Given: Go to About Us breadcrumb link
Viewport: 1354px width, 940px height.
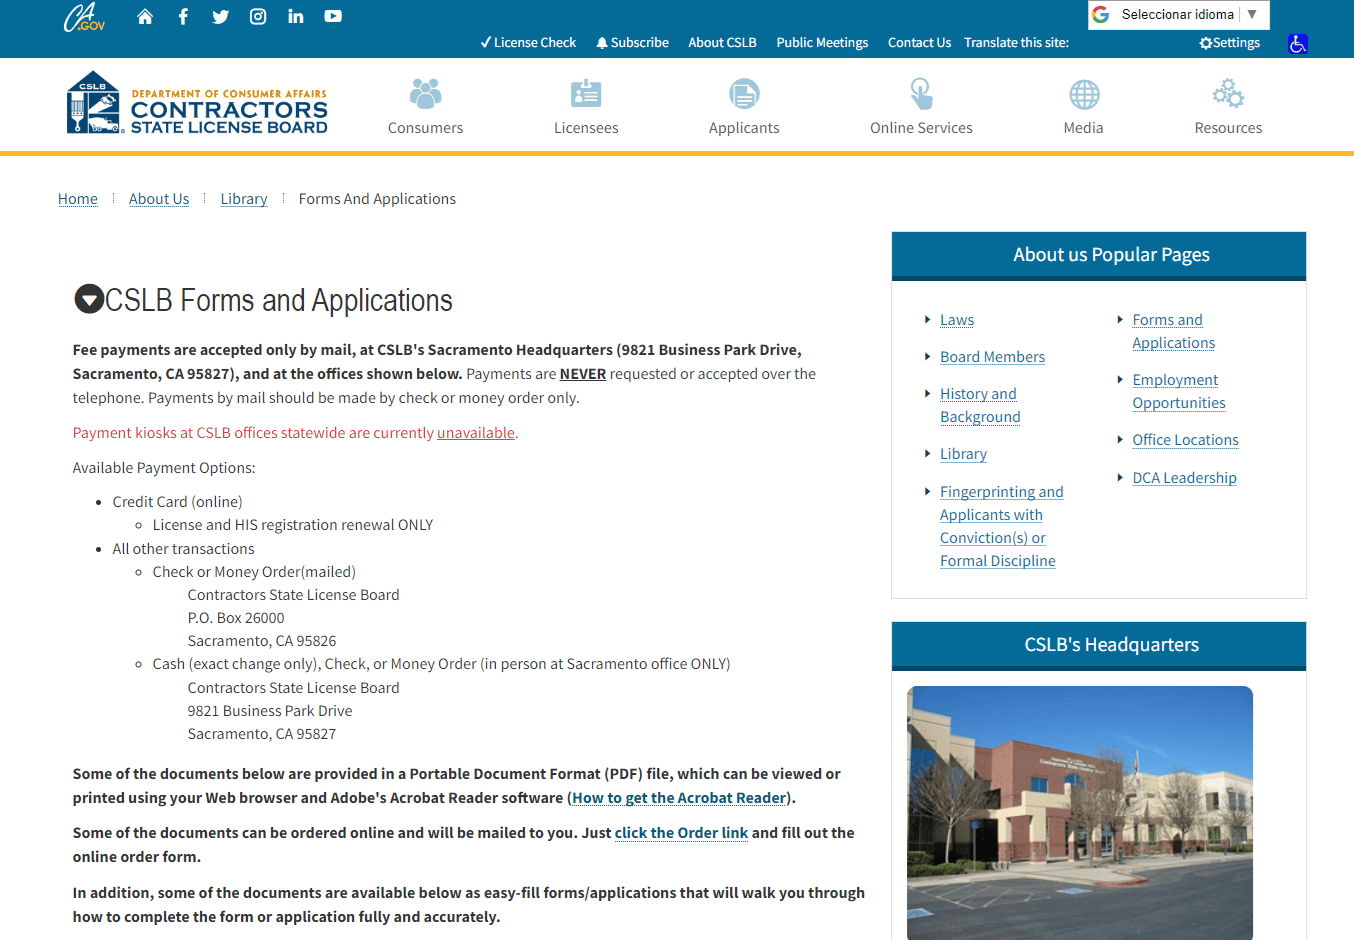Looking at the screenshot, I should pyautogui.click(x=159, y=199).
